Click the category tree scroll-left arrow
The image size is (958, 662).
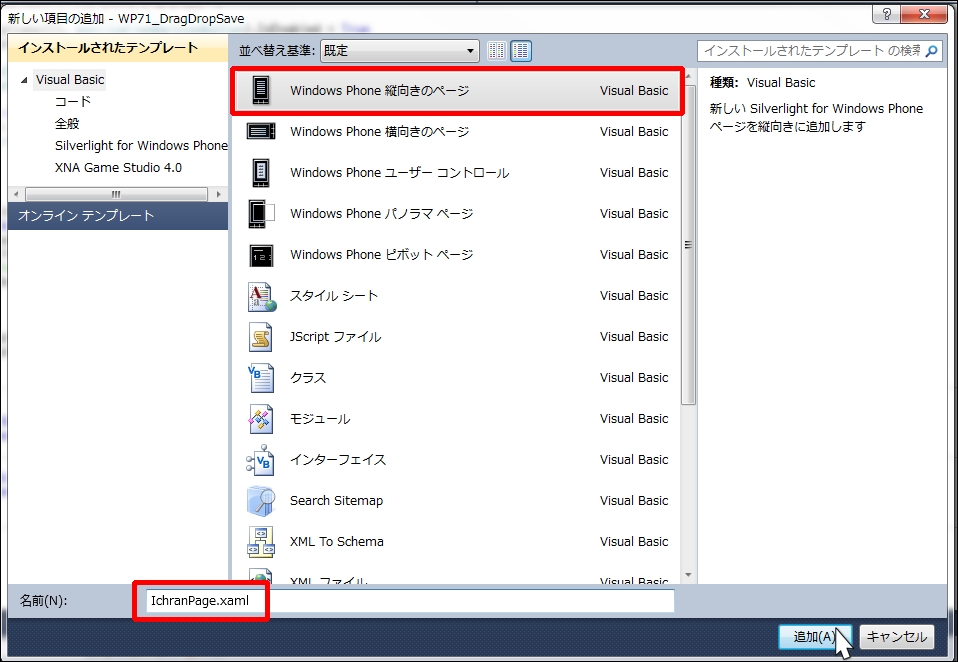point(15,194)
